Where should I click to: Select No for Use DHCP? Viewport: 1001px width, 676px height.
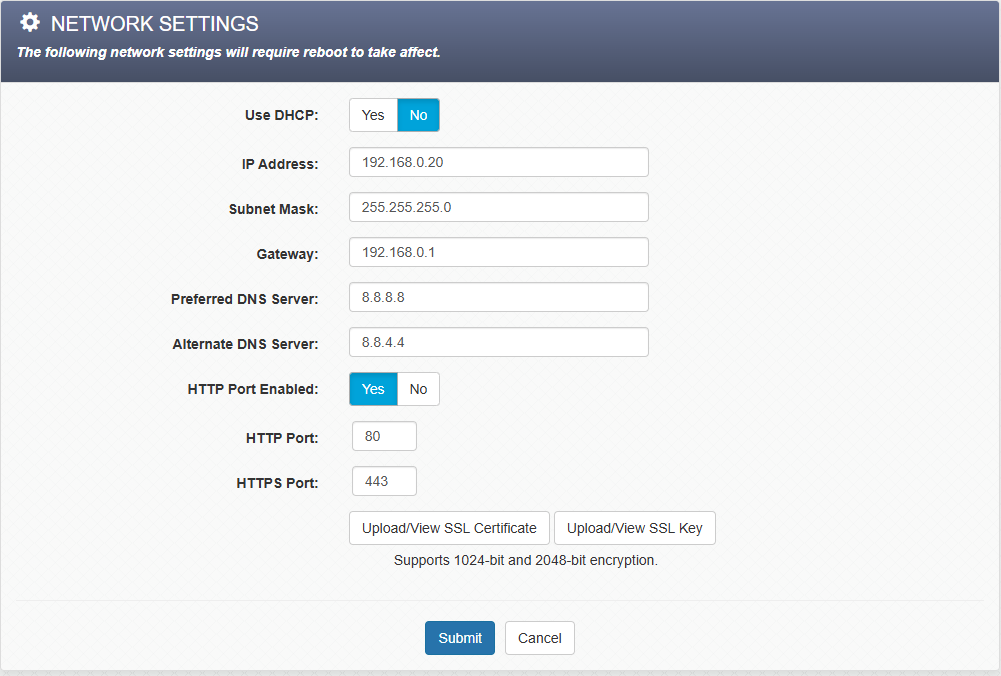click(418, 115)
